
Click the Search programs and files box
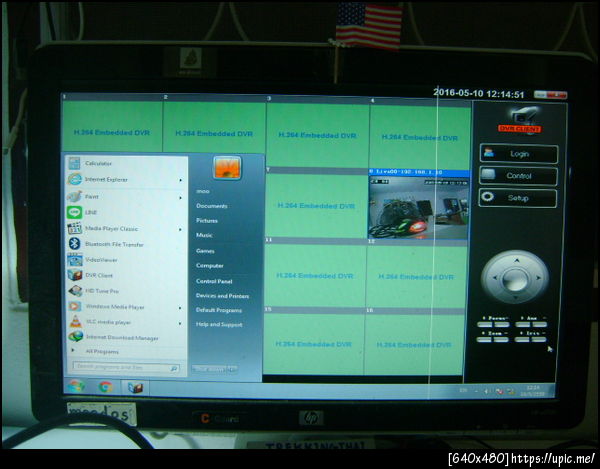click(126, 368)
